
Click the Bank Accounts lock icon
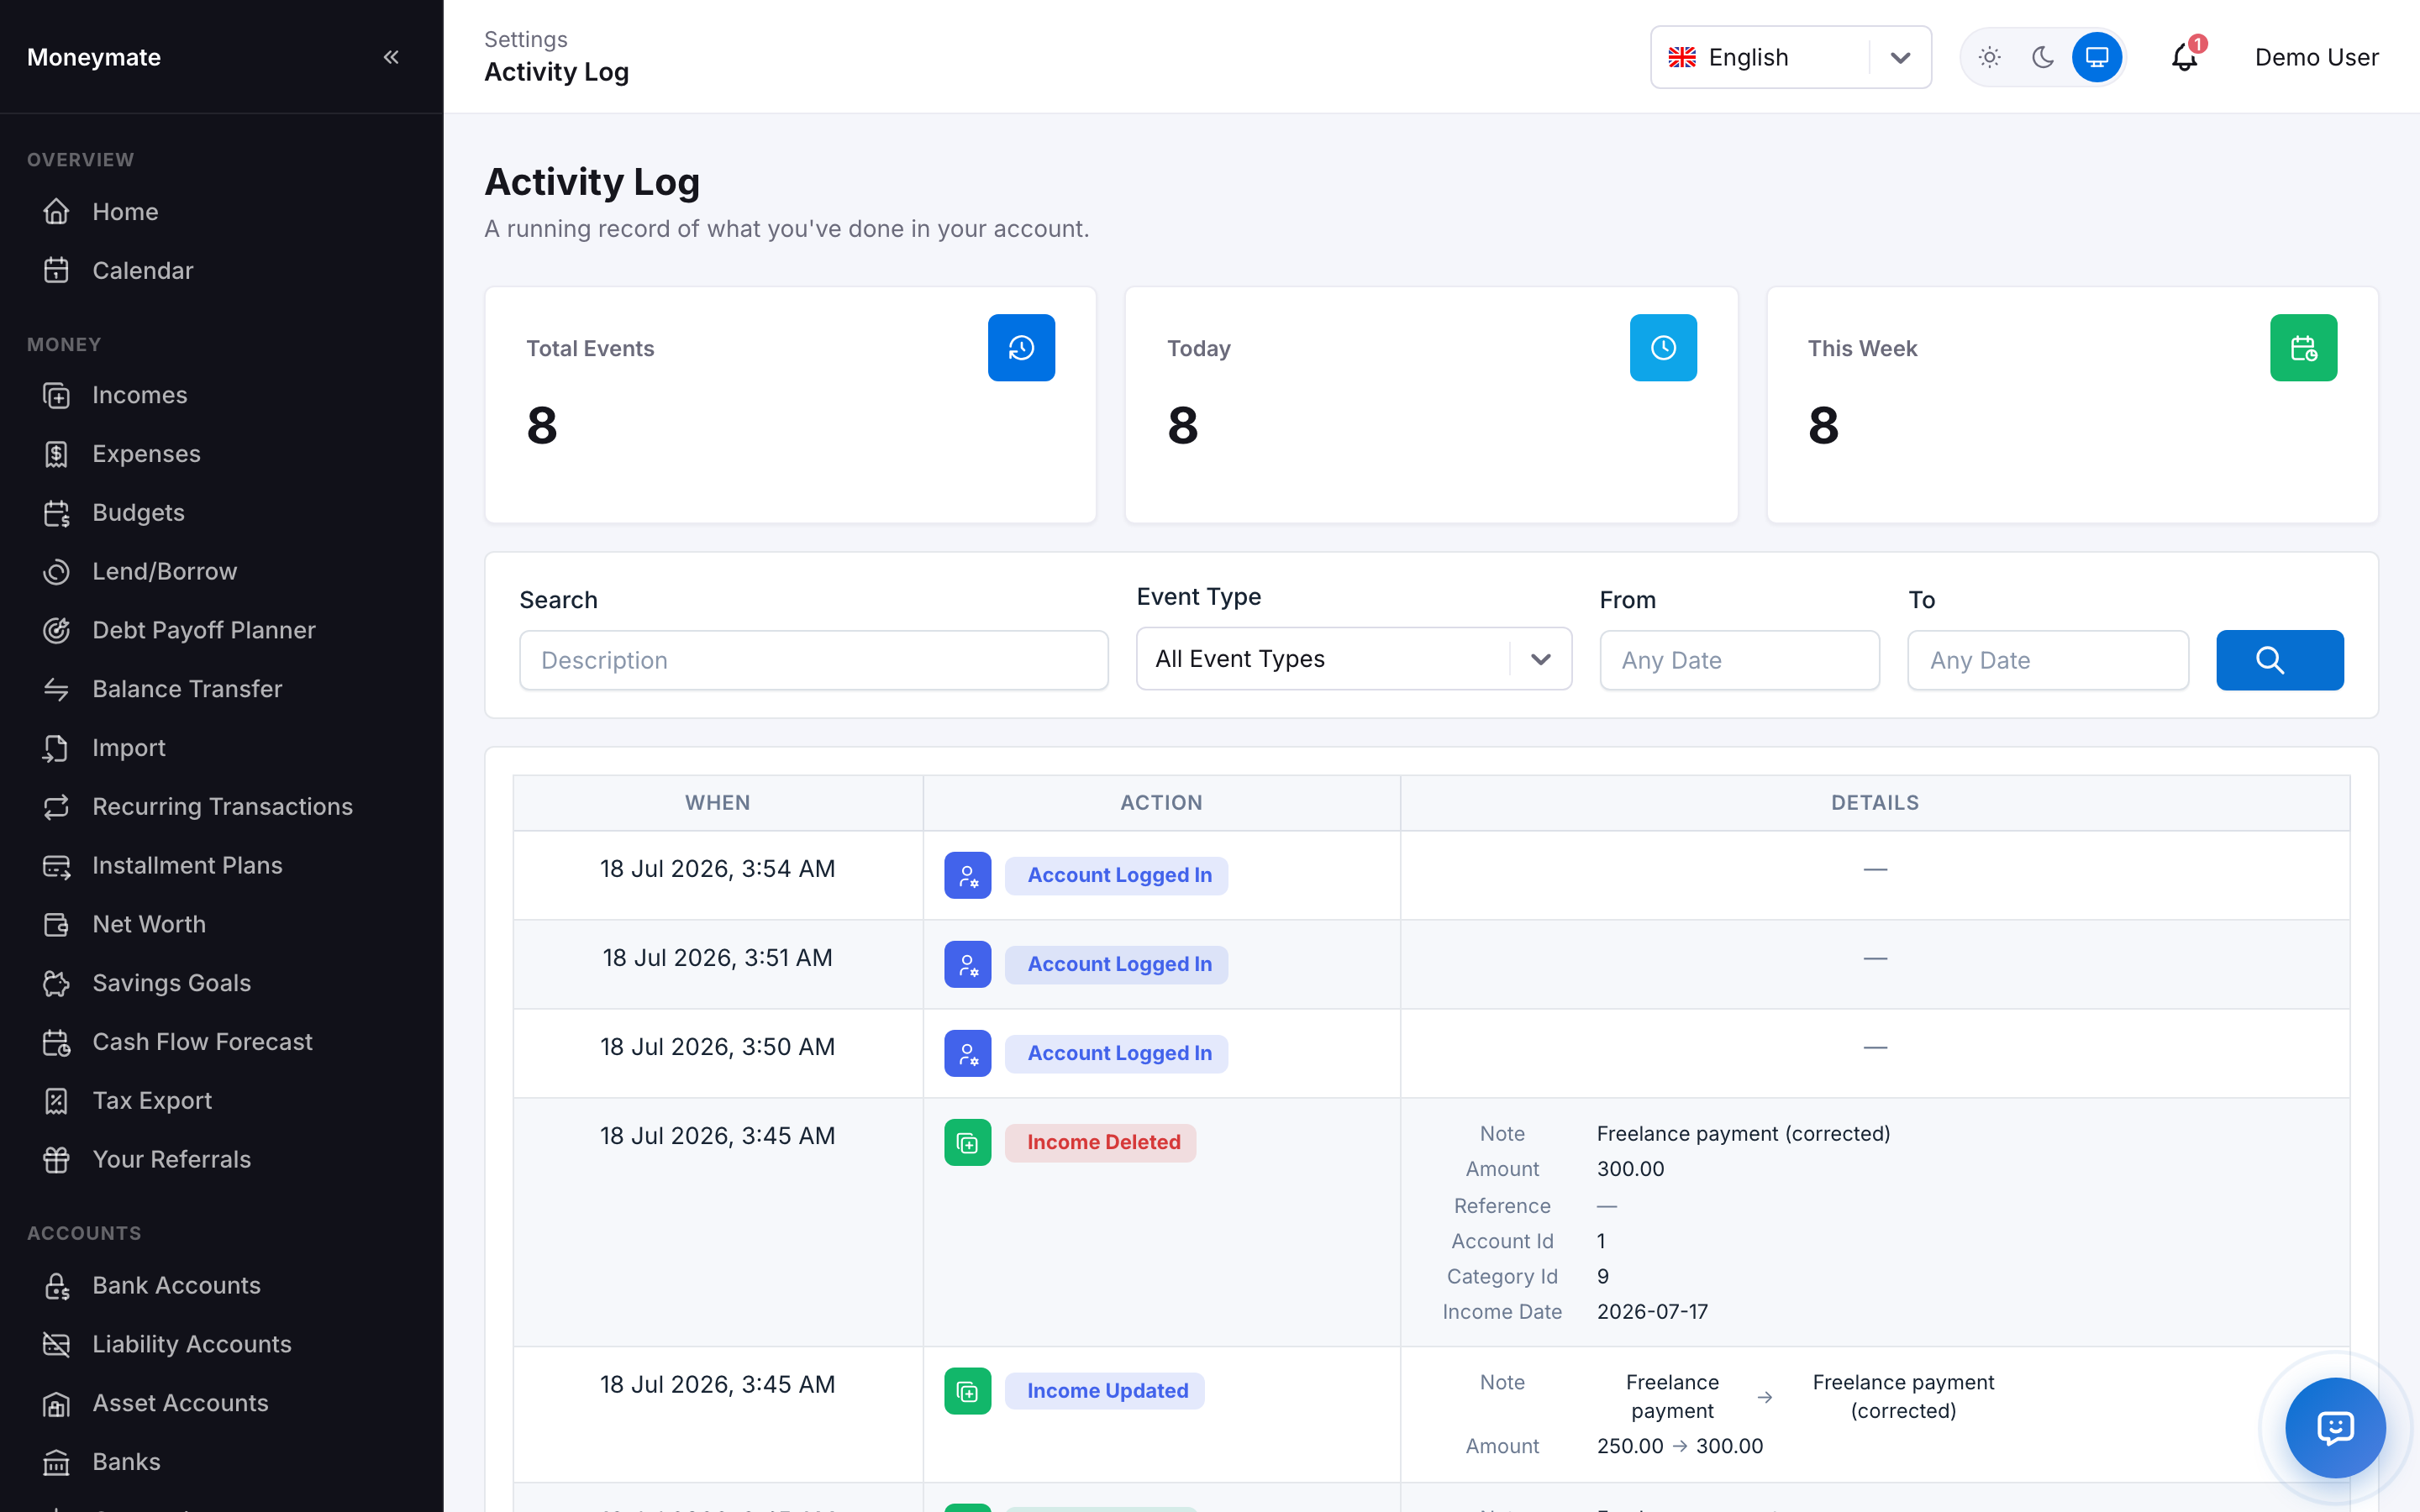click(57, 1285)
